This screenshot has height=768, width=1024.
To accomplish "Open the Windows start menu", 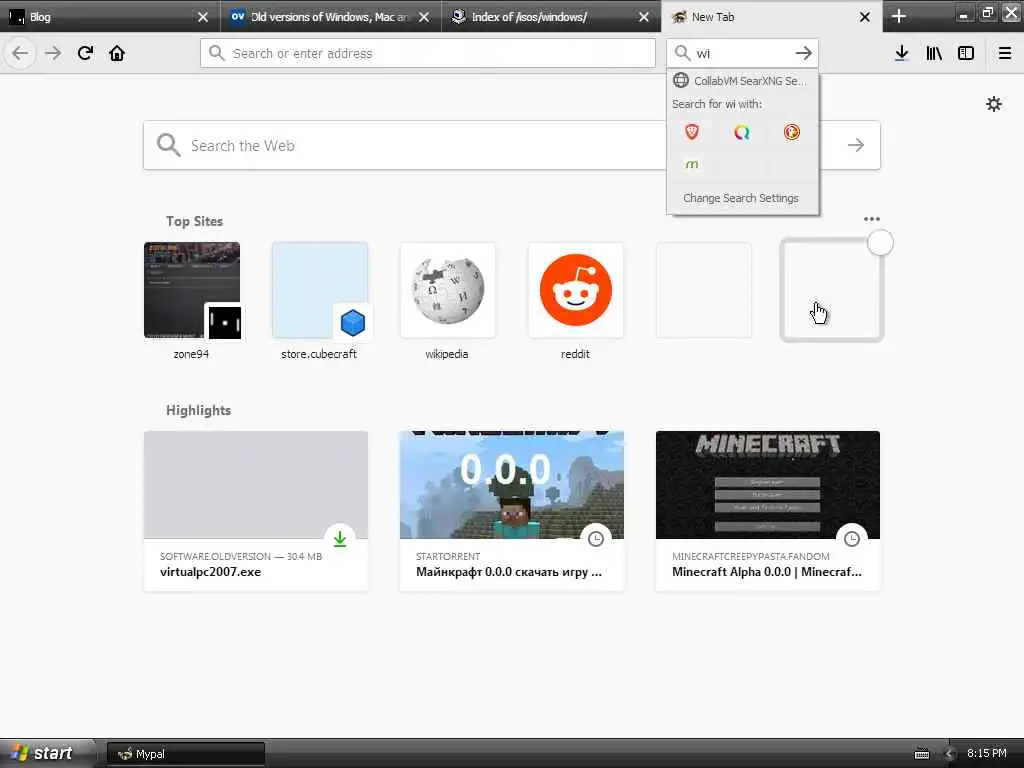I will 46,754.
